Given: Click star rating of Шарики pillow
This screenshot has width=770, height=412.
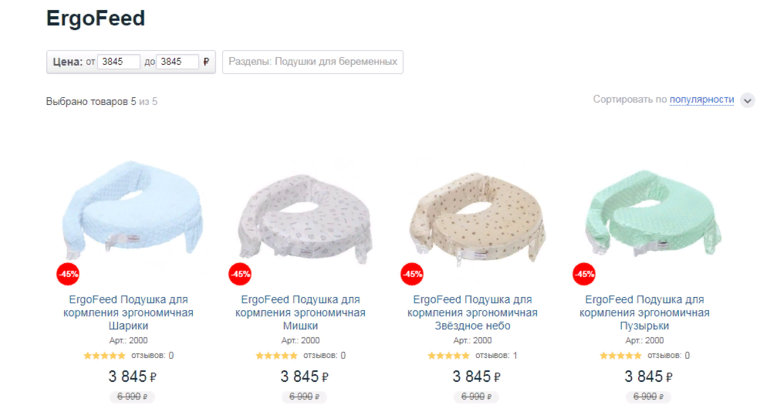Looking at the screenshot, I should [x=105, y=356].
